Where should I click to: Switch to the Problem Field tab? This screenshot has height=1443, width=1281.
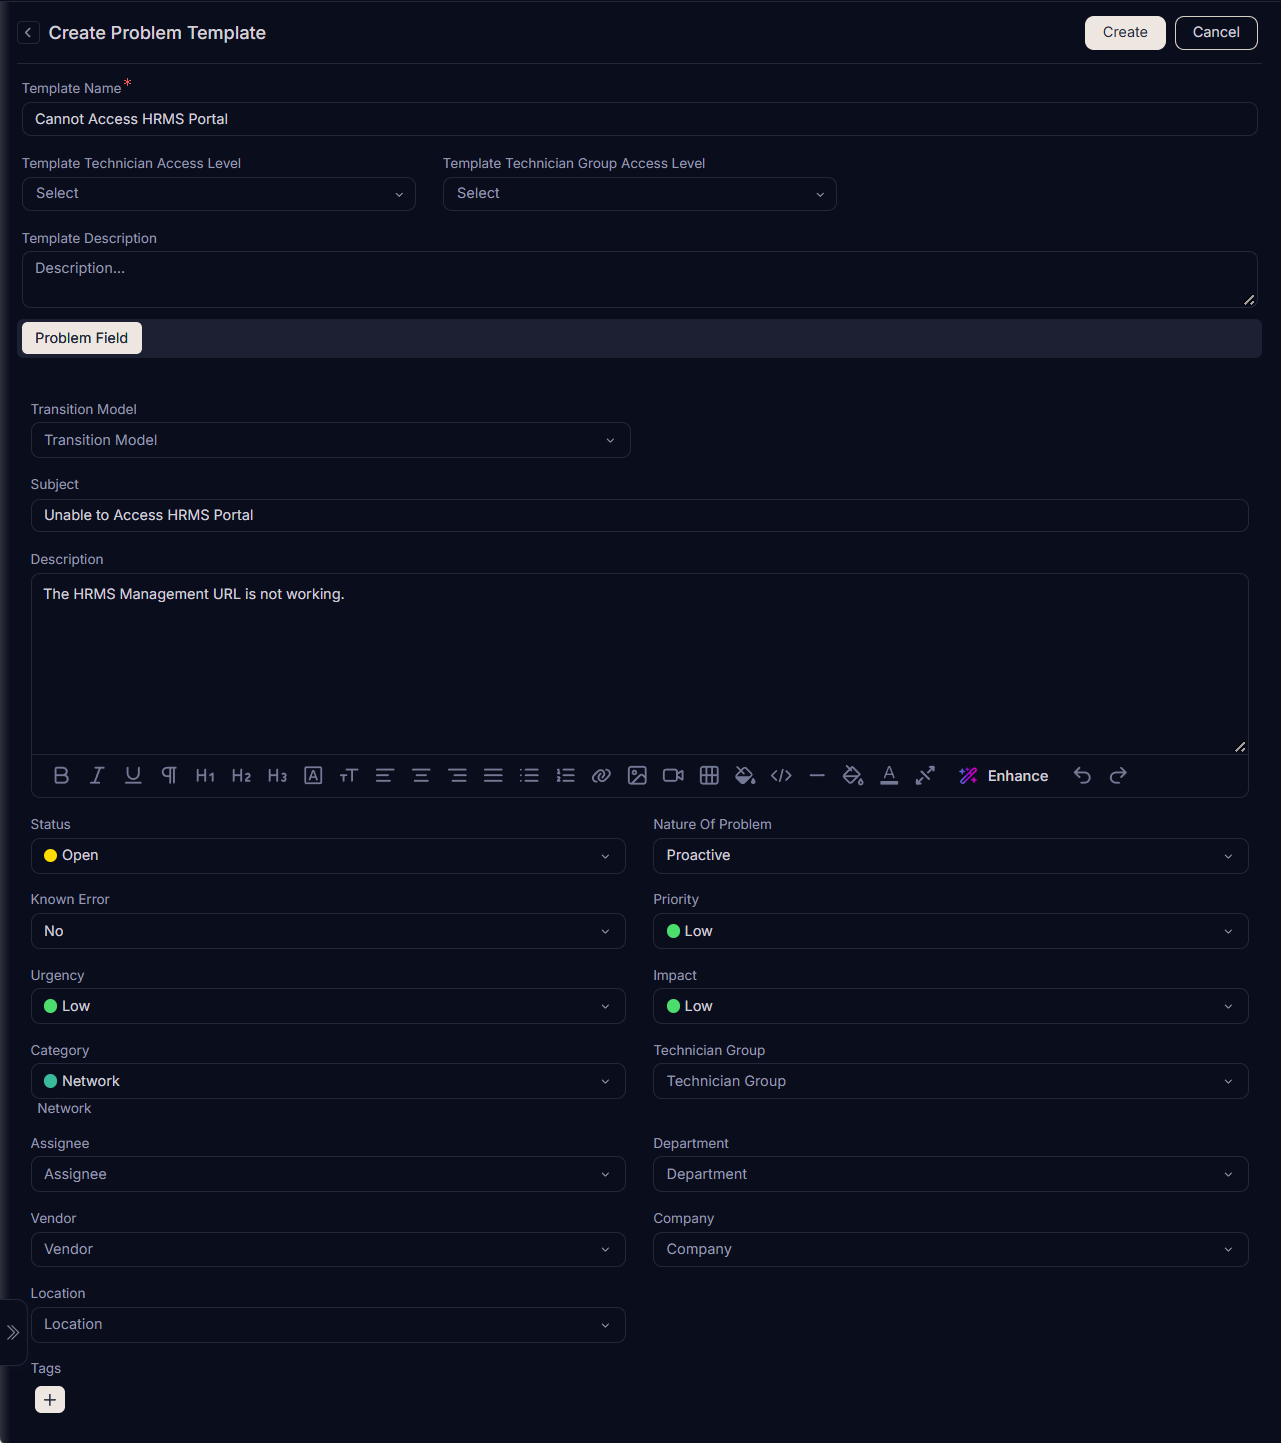[x=82, y=338]
